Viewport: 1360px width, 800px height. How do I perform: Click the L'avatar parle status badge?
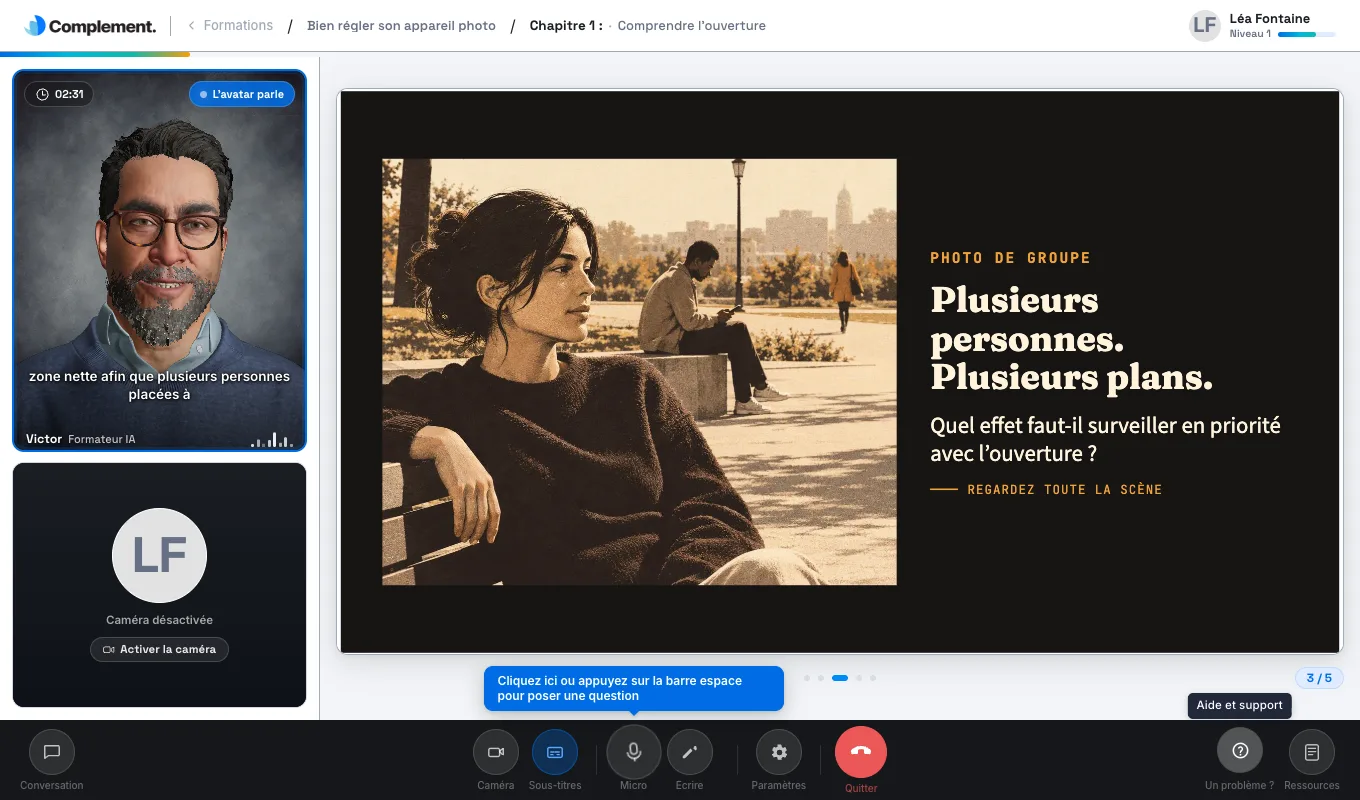tap(242, 94)
